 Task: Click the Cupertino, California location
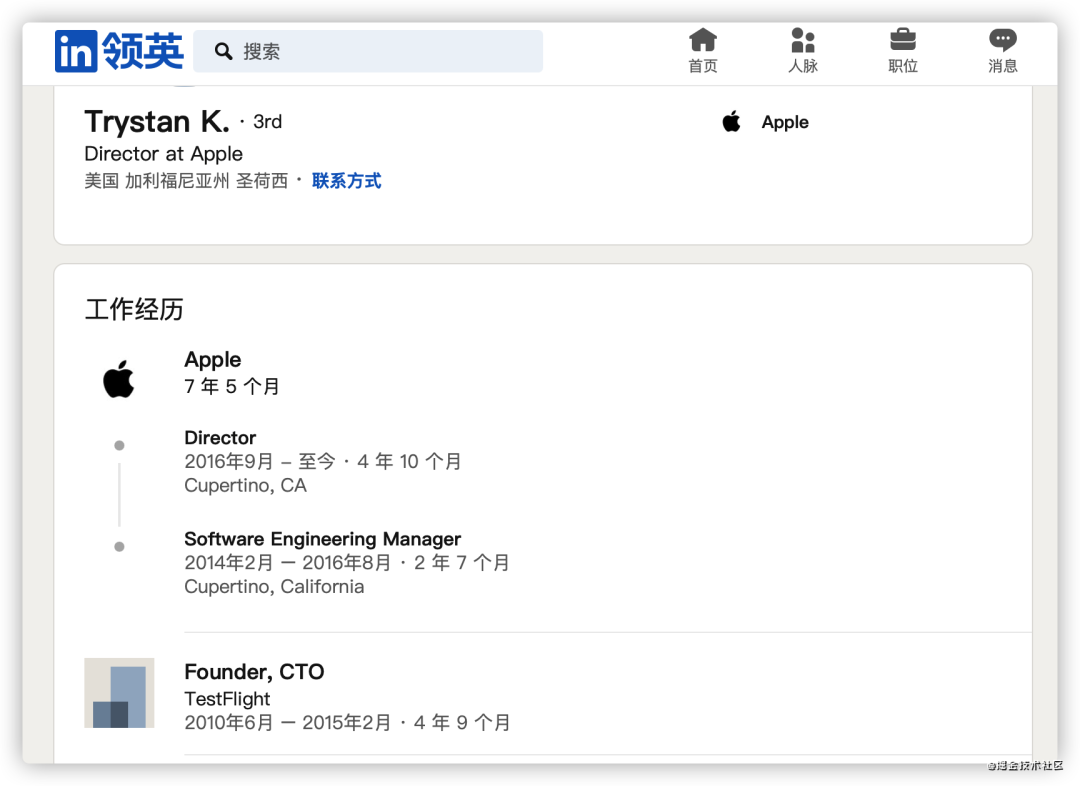click(274, 587)
